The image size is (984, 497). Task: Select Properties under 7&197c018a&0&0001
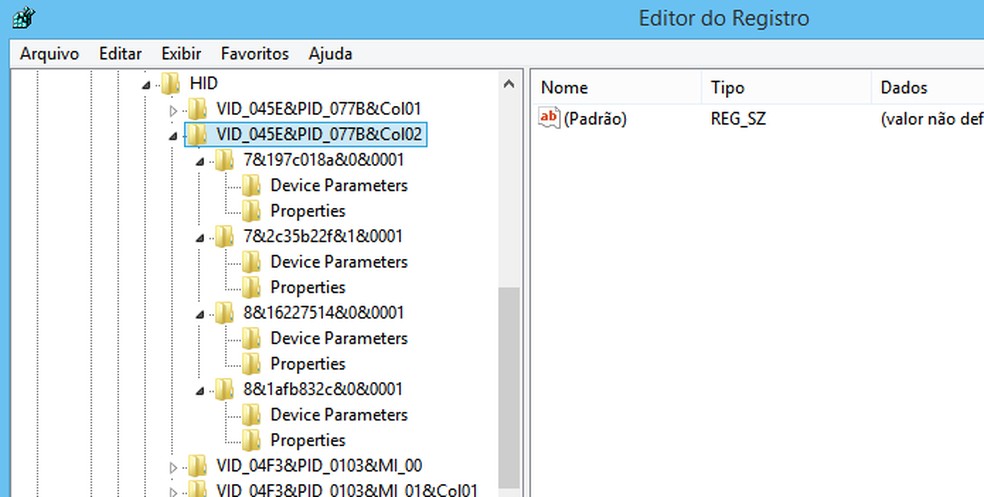click(x=308, y=211)
